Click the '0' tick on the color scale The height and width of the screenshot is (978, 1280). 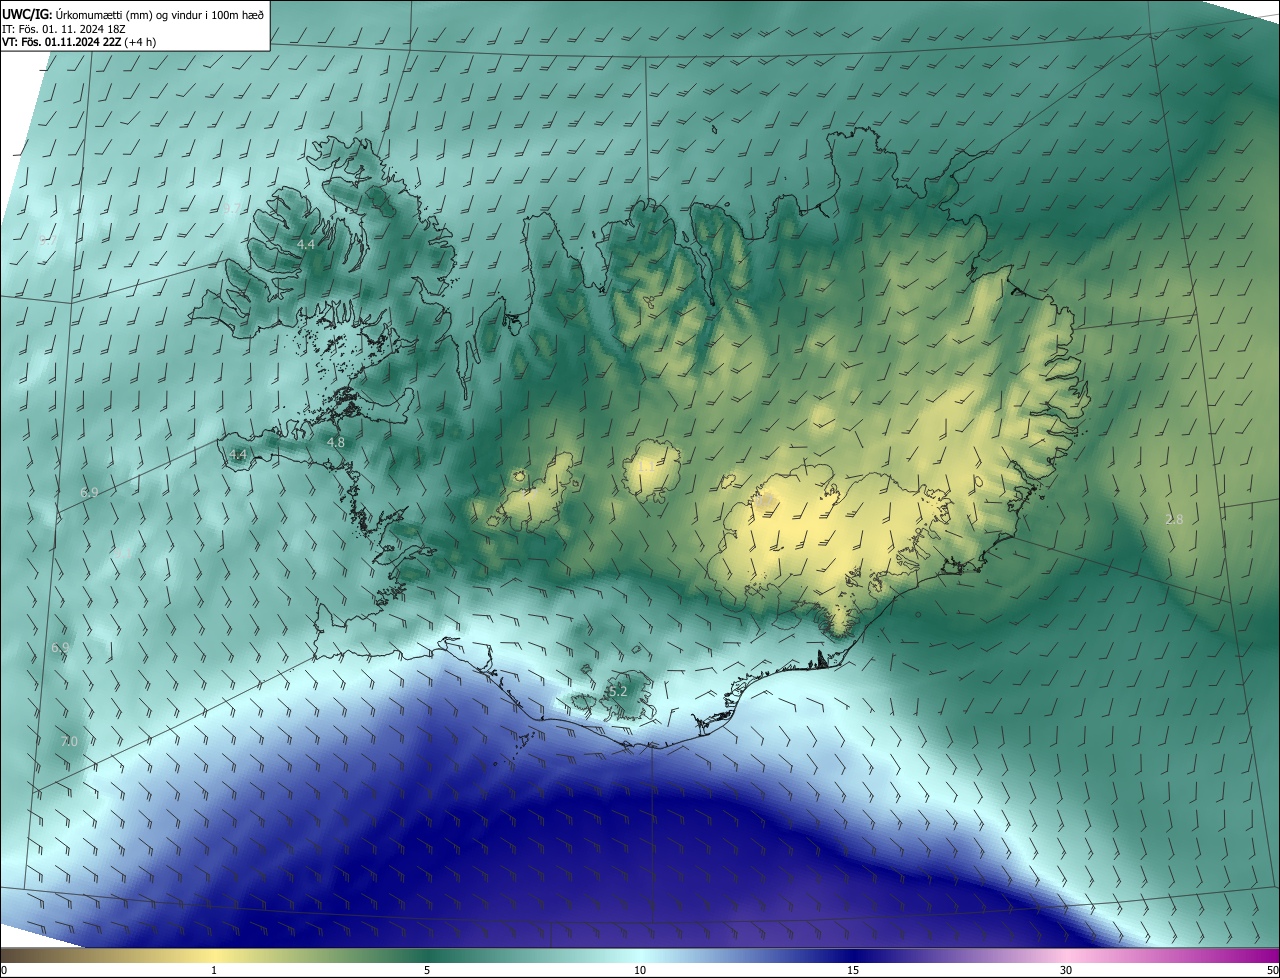tap(4, 970)
